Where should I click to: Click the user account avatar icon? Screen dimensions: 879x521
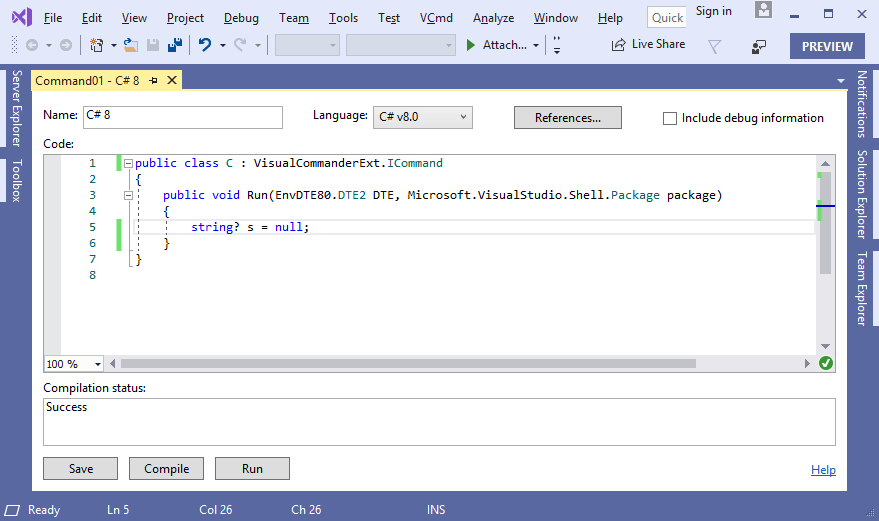(x=764, y=11)
